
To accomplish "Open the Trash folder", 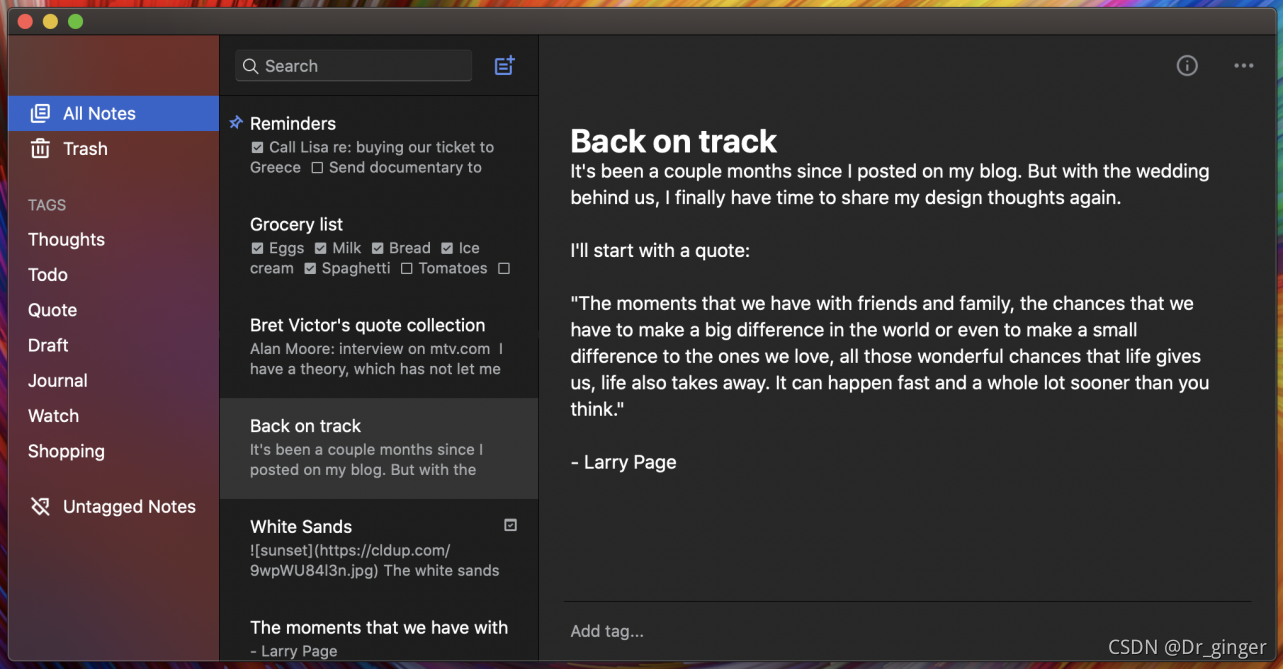I will coord(113,149).
